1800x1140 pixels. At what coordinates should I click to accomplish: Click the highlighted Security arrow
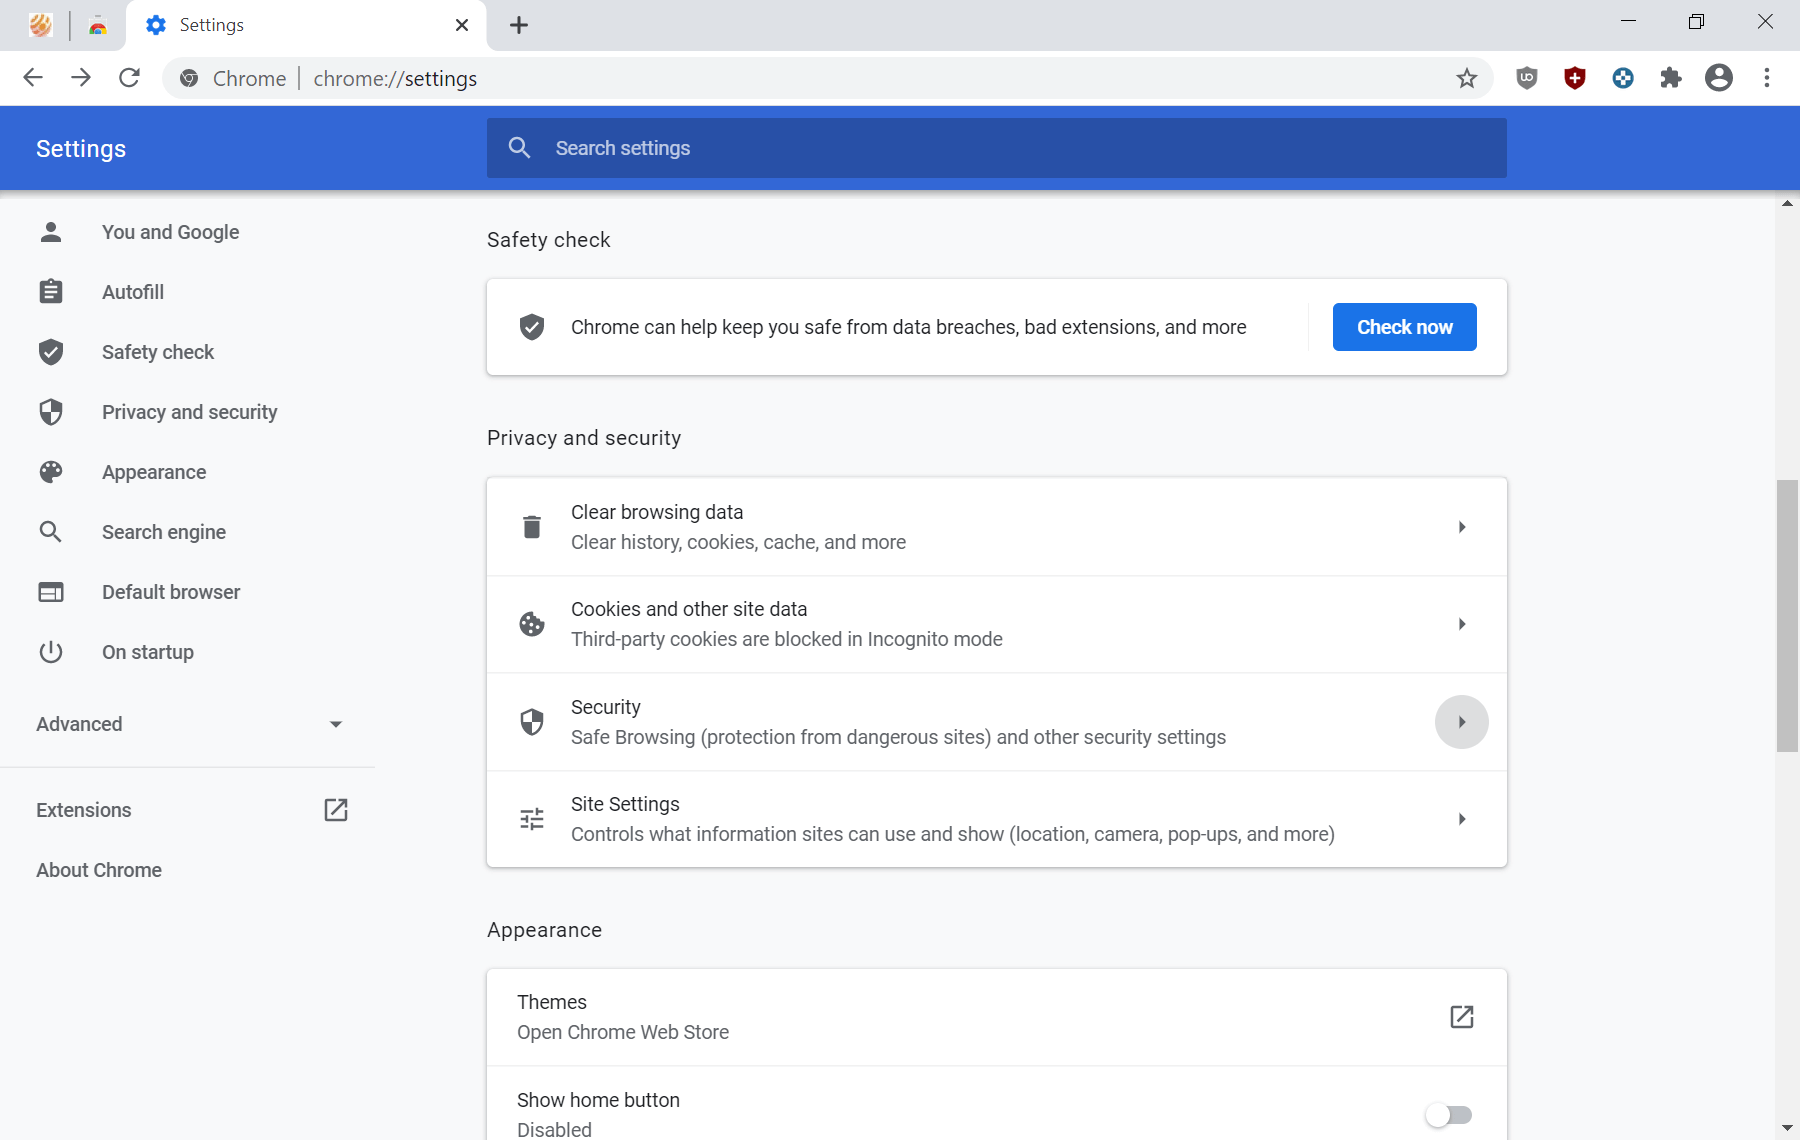coord(1462,722)
